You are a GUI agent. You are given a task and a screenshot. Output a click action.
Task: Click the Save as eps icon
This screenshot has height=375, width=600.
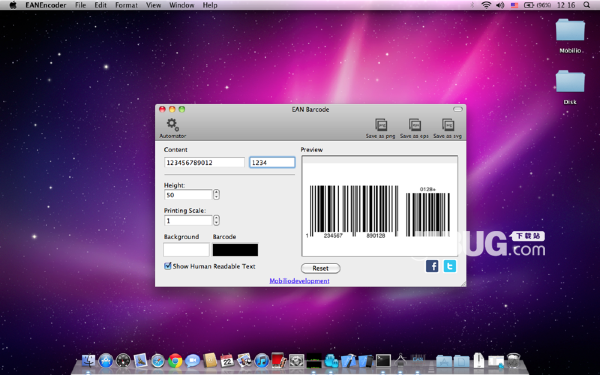414,128
